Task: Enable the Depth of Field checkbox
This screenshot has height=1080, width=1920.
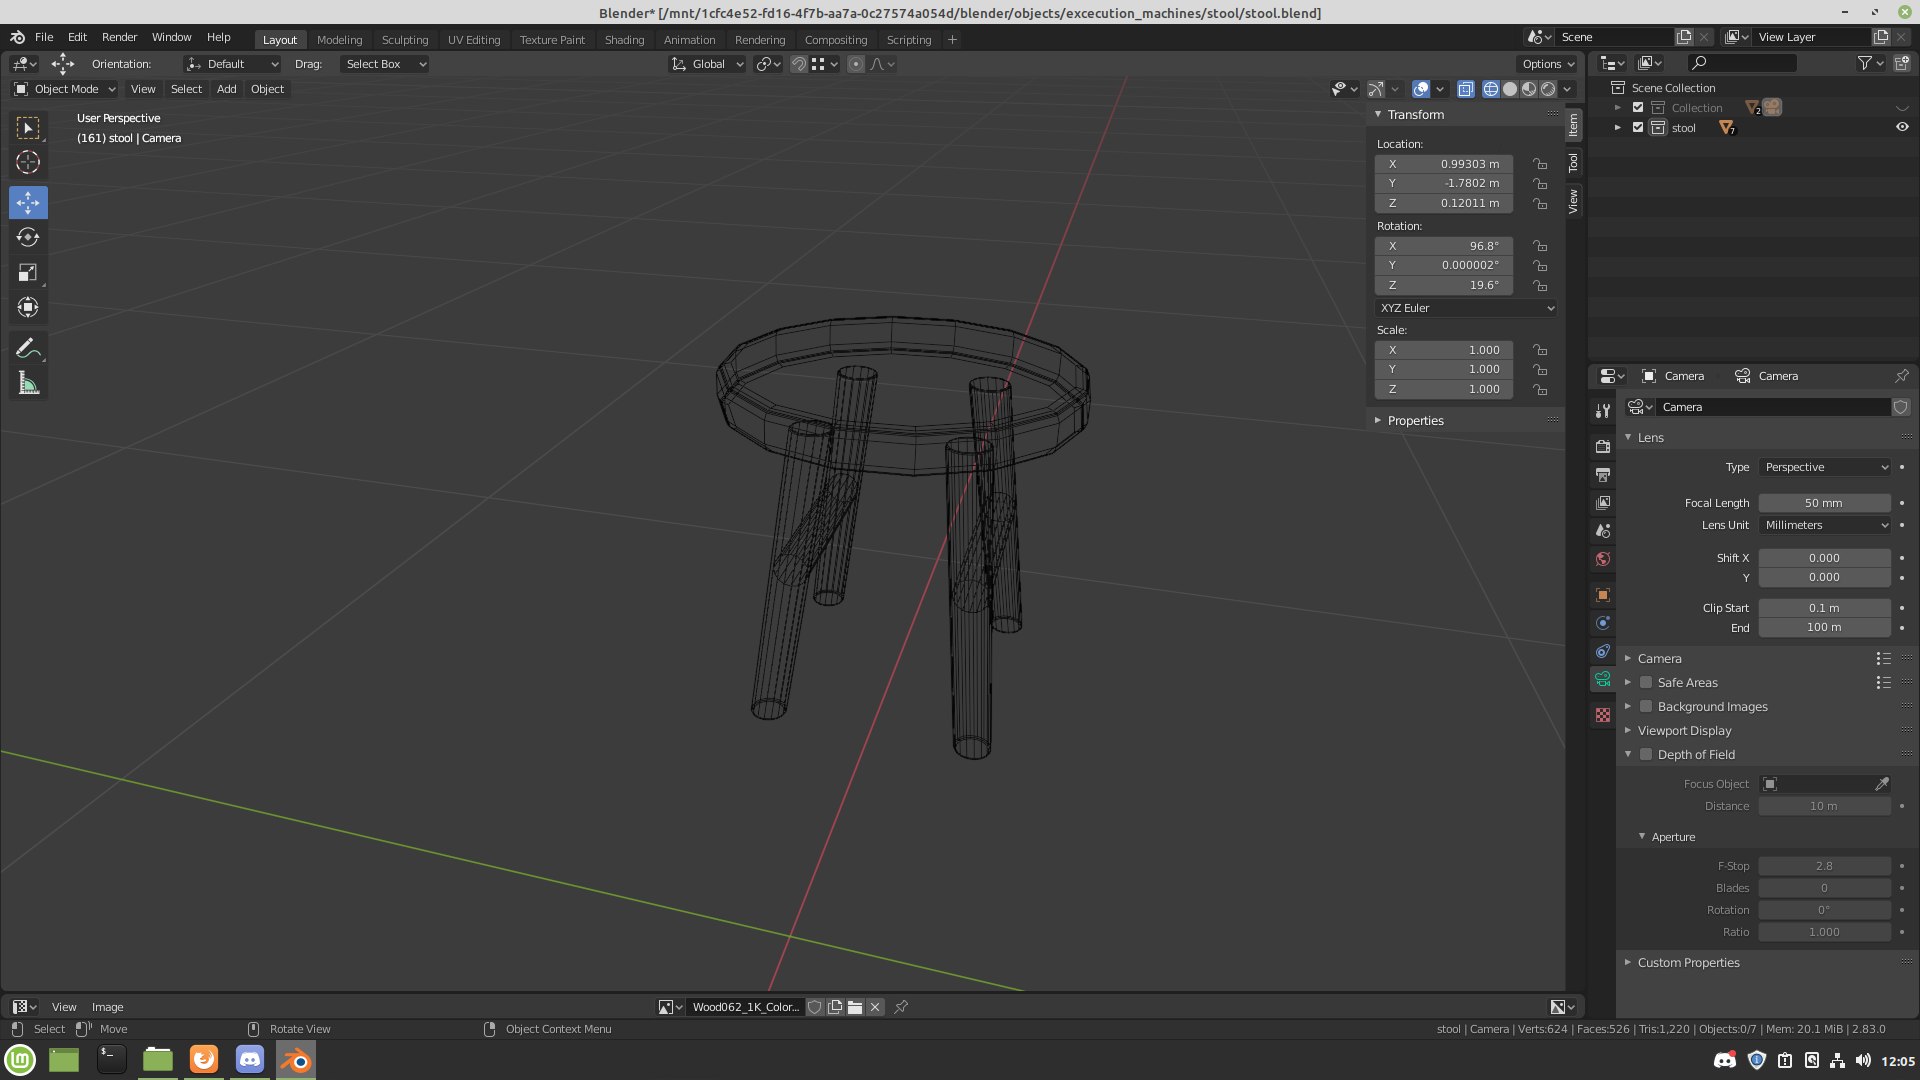Action: (1646, 755)
